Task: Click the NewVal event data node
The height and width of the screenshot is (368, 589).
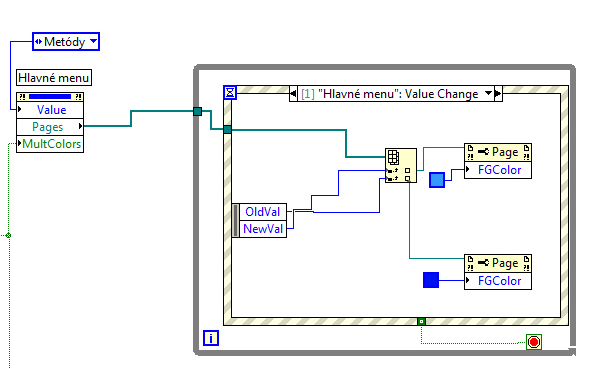Action: [263, 229]
